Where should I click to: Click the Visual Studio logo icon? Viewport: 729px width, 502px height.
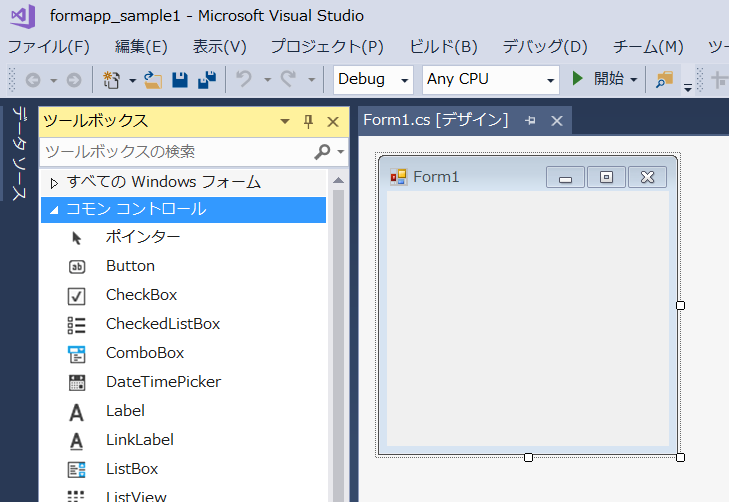point(23,16)
